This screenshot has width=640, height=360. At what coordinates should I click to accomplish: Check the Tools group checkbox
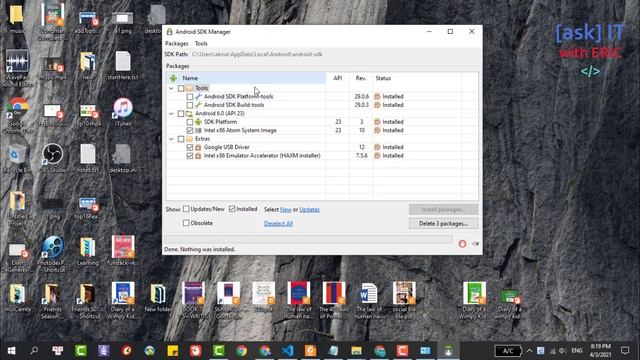pyautogui.click(x=181, y=88)
